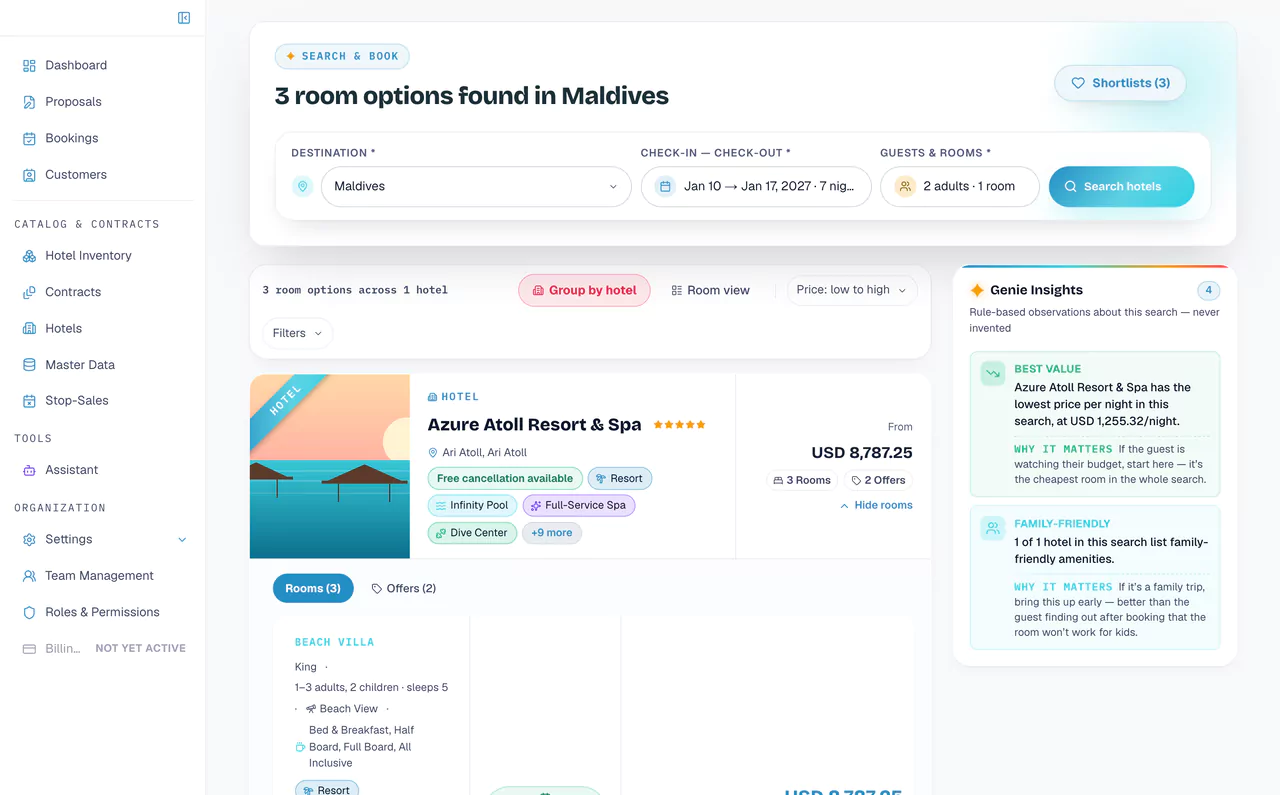This screenshot has height=795, width=1280.
Task: Click the Master Data database icon
Action: (29, 365)
